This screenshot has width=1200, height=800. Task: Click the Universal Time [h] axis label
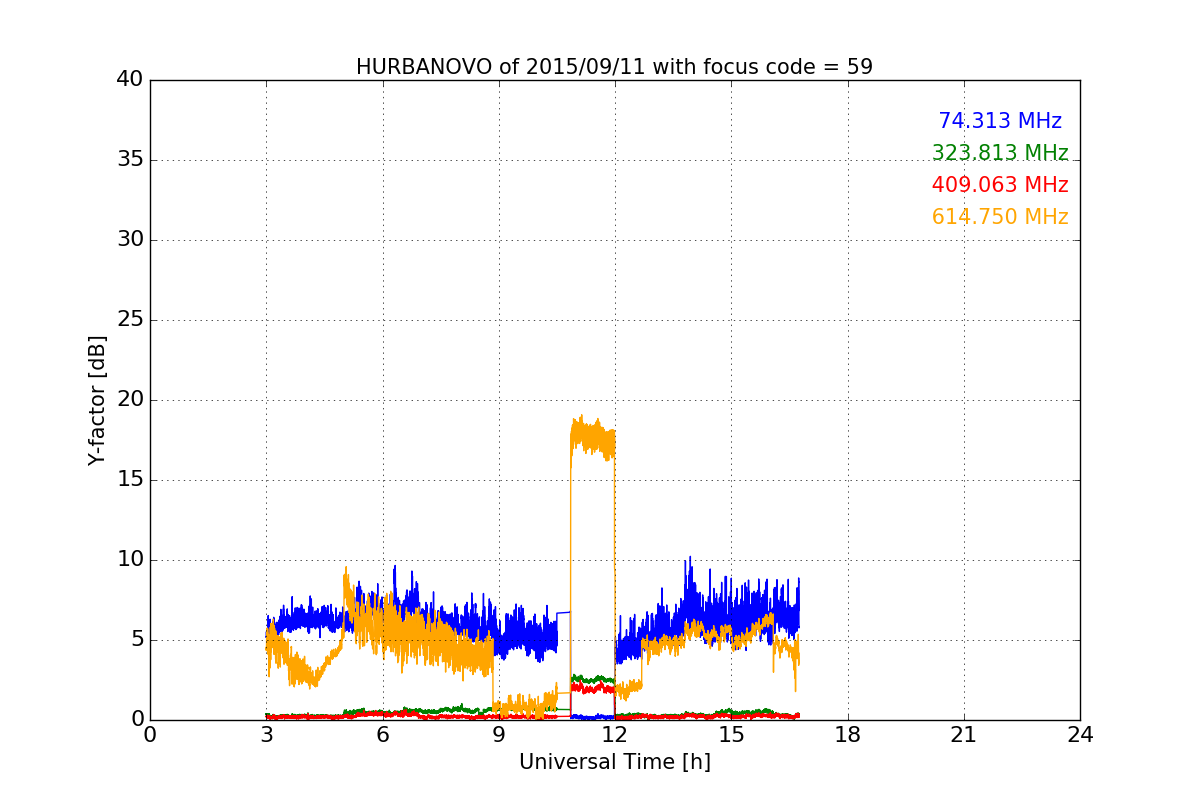coord(614,762)
